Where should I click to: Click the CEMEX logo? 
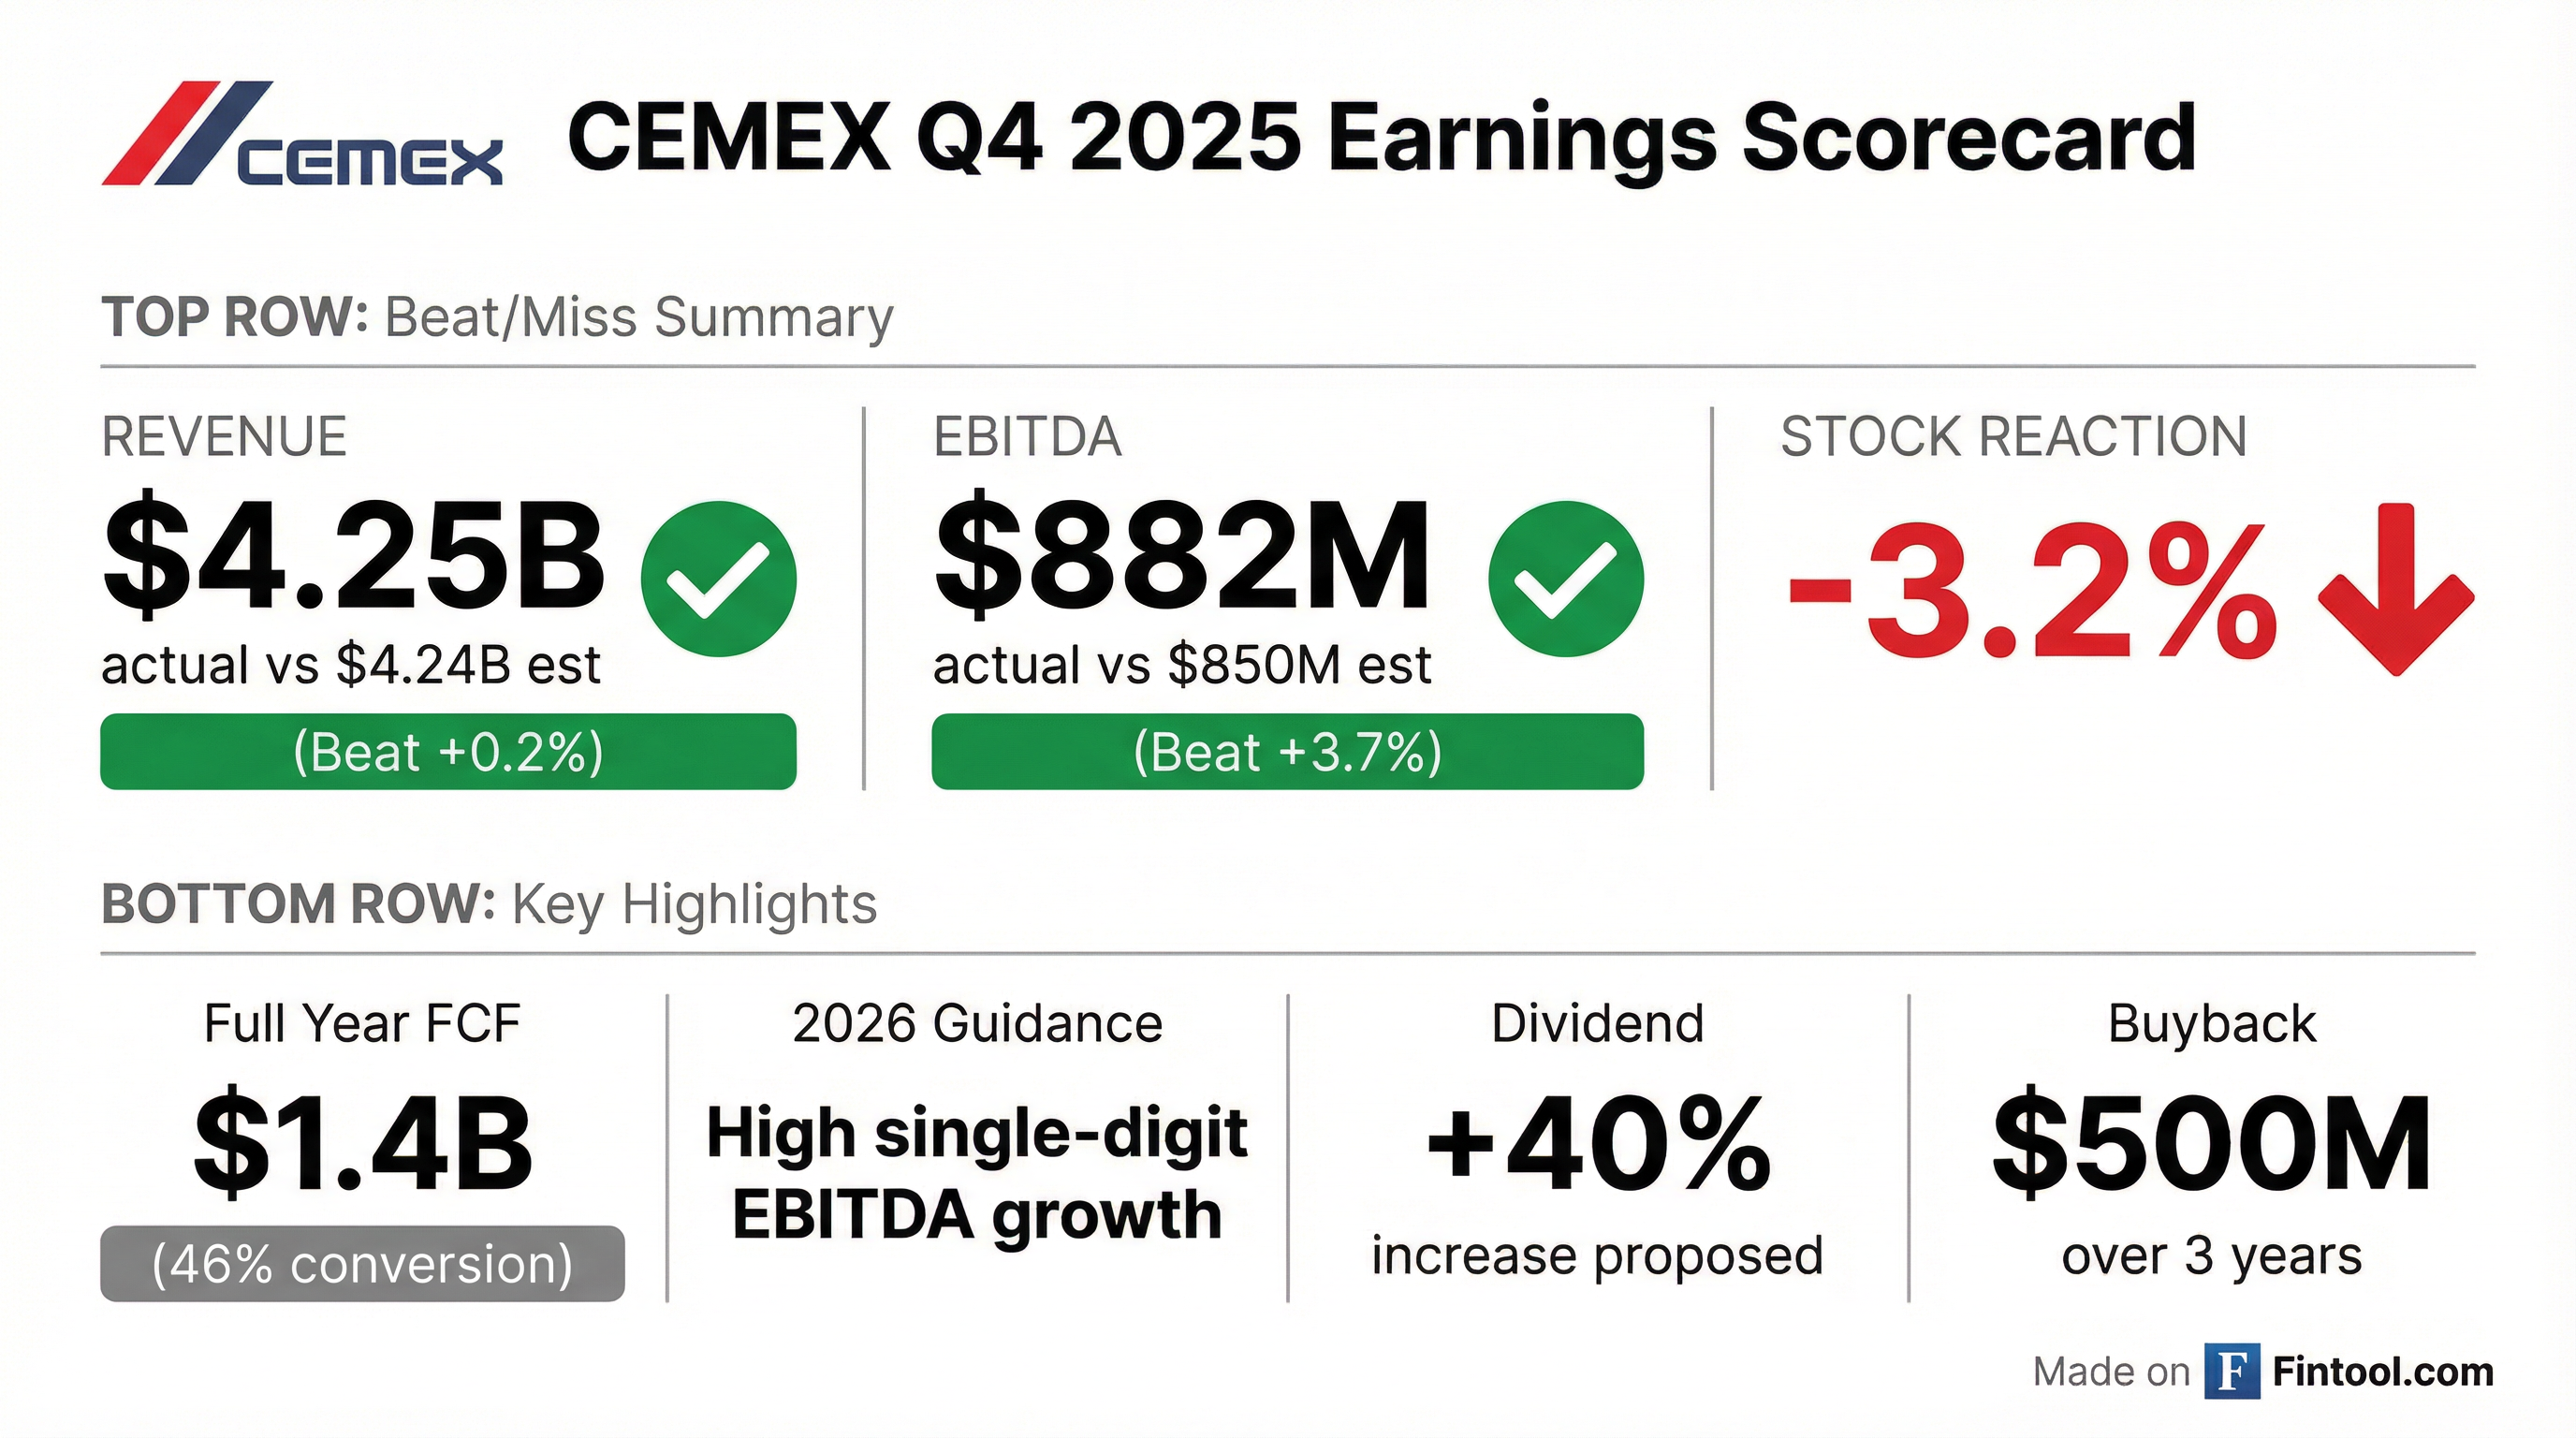click(x=301, y=136)
